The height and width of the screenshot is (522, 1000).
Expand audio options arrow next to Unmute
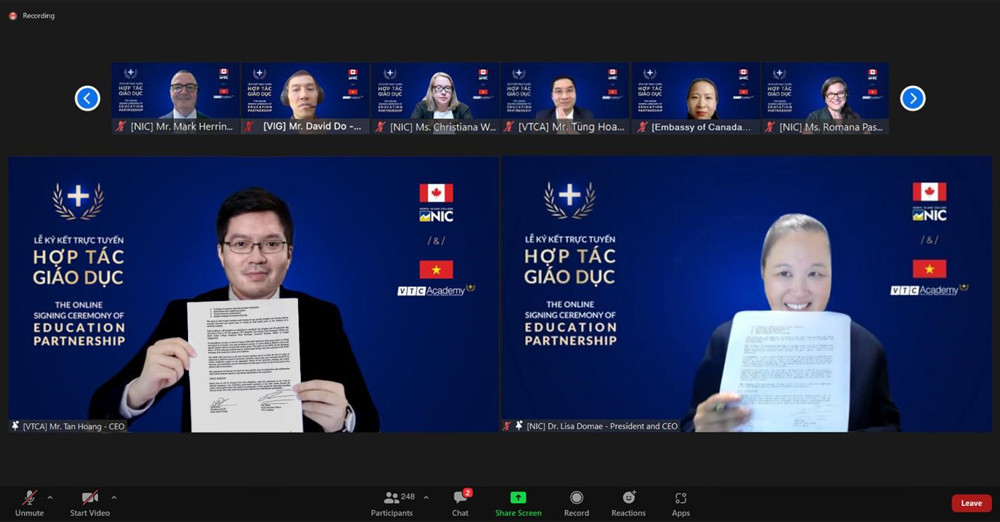click(50, 497)
